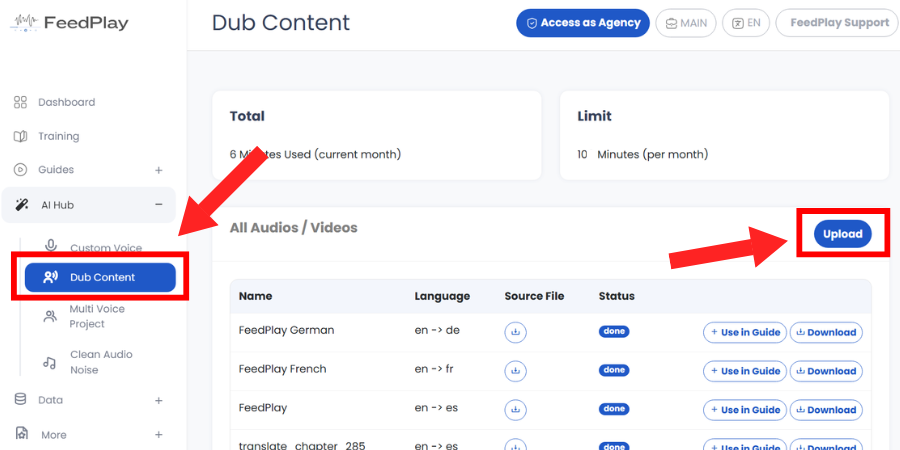Go to Dashboard in sidebar

(67, 102)
